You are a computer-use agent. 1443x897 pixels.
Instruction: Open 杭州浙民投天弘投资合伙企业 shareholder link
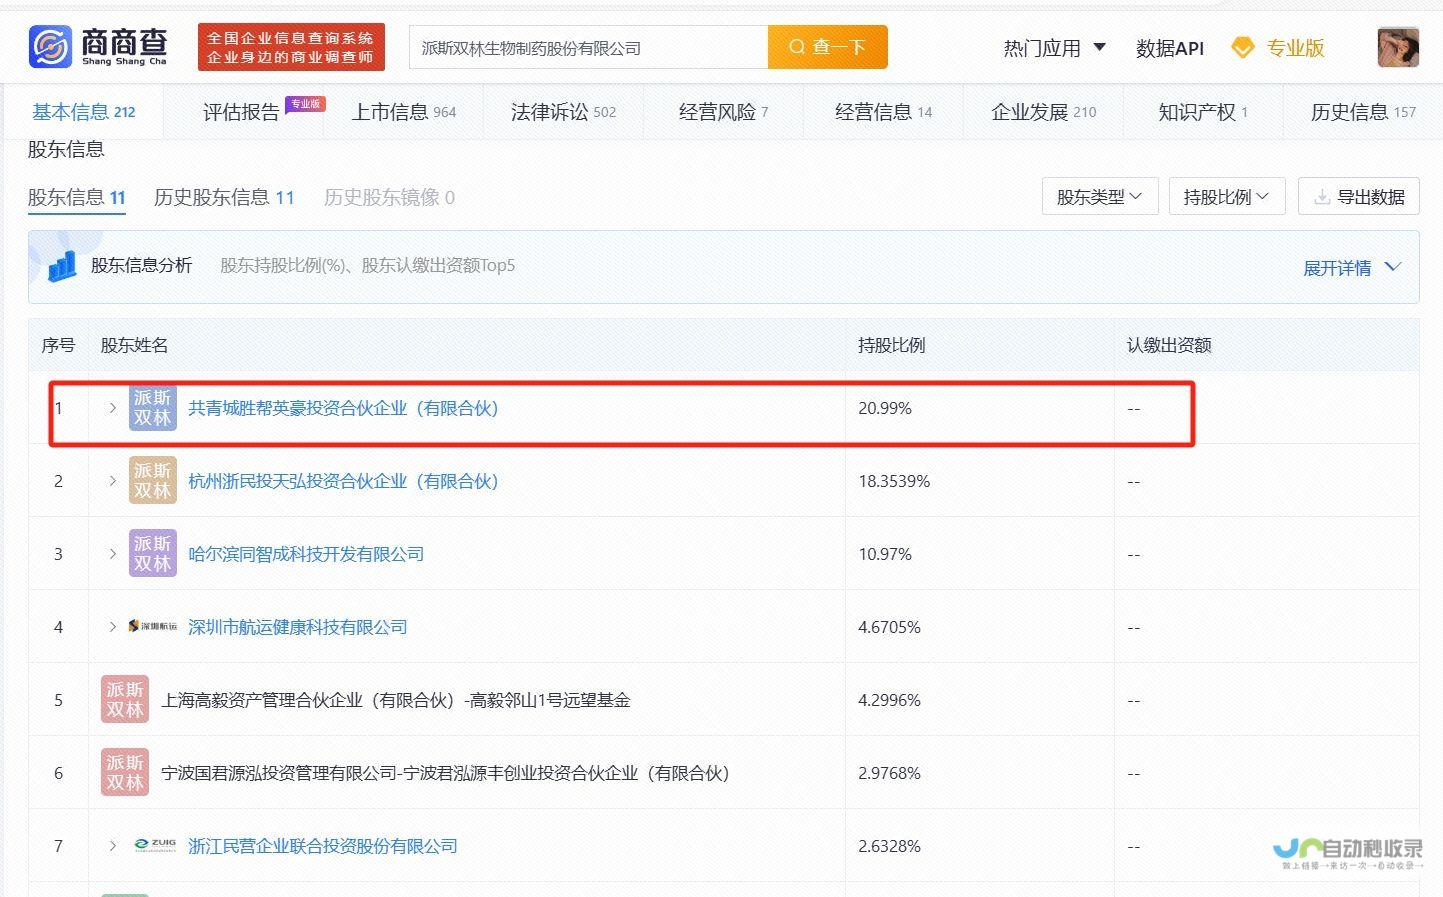point(343,481)
